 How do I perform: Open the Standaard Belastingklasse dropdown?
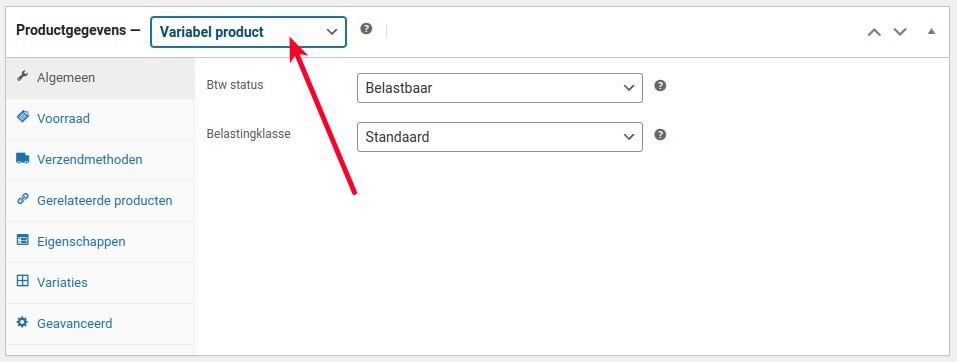click(500, 137)
